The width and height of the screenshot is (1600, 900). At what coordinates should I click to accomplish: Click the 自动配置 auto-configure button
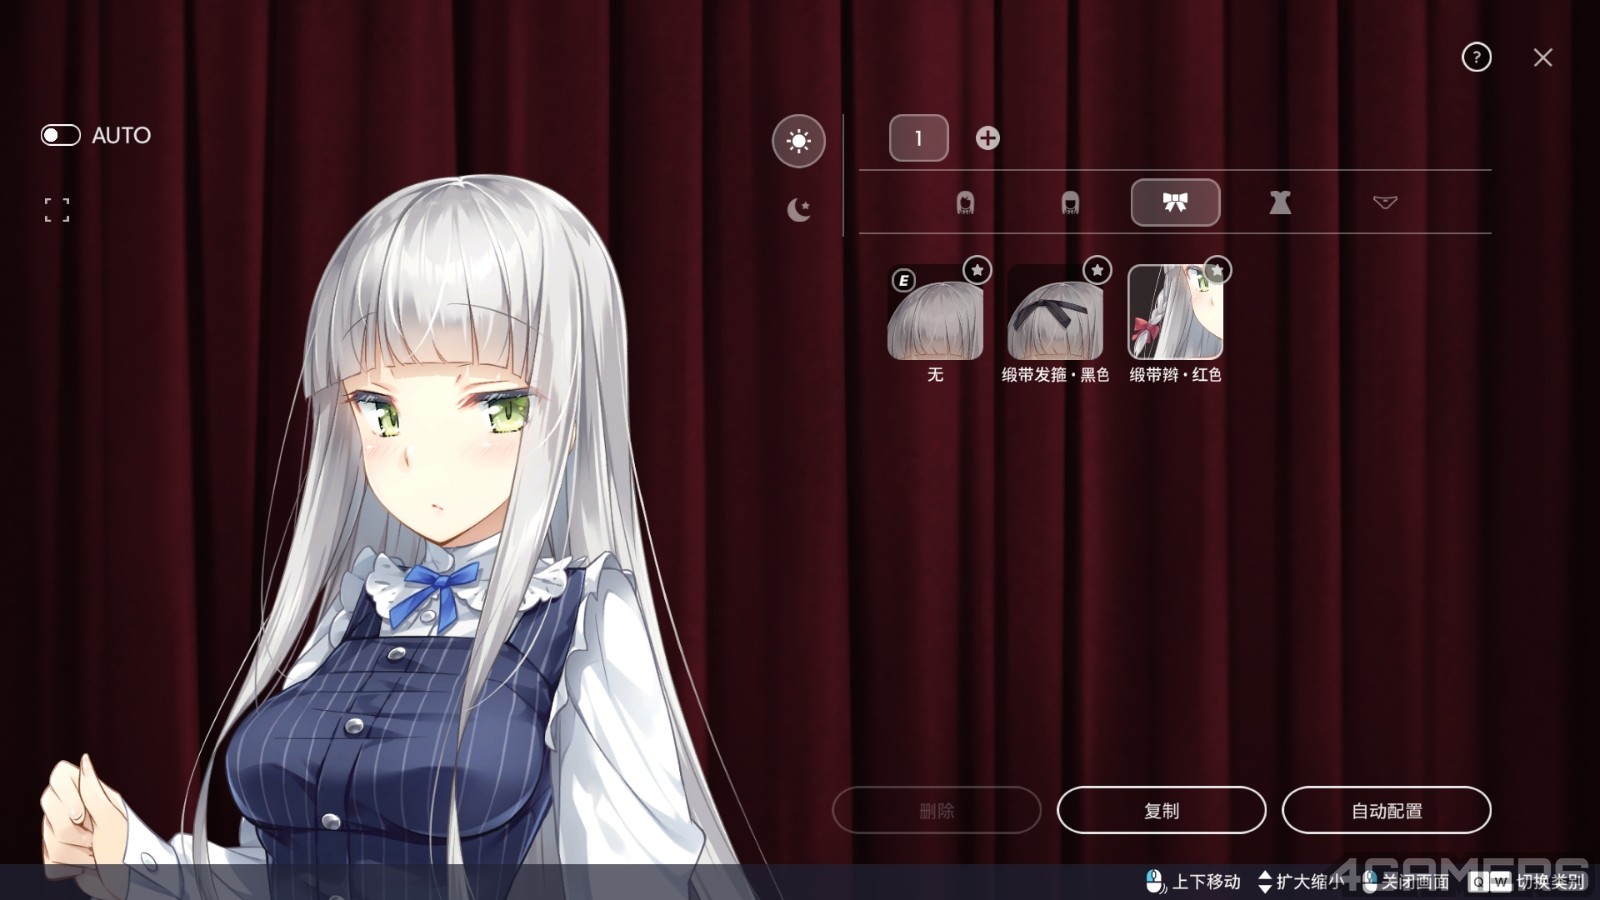(x=1386, y=810)
